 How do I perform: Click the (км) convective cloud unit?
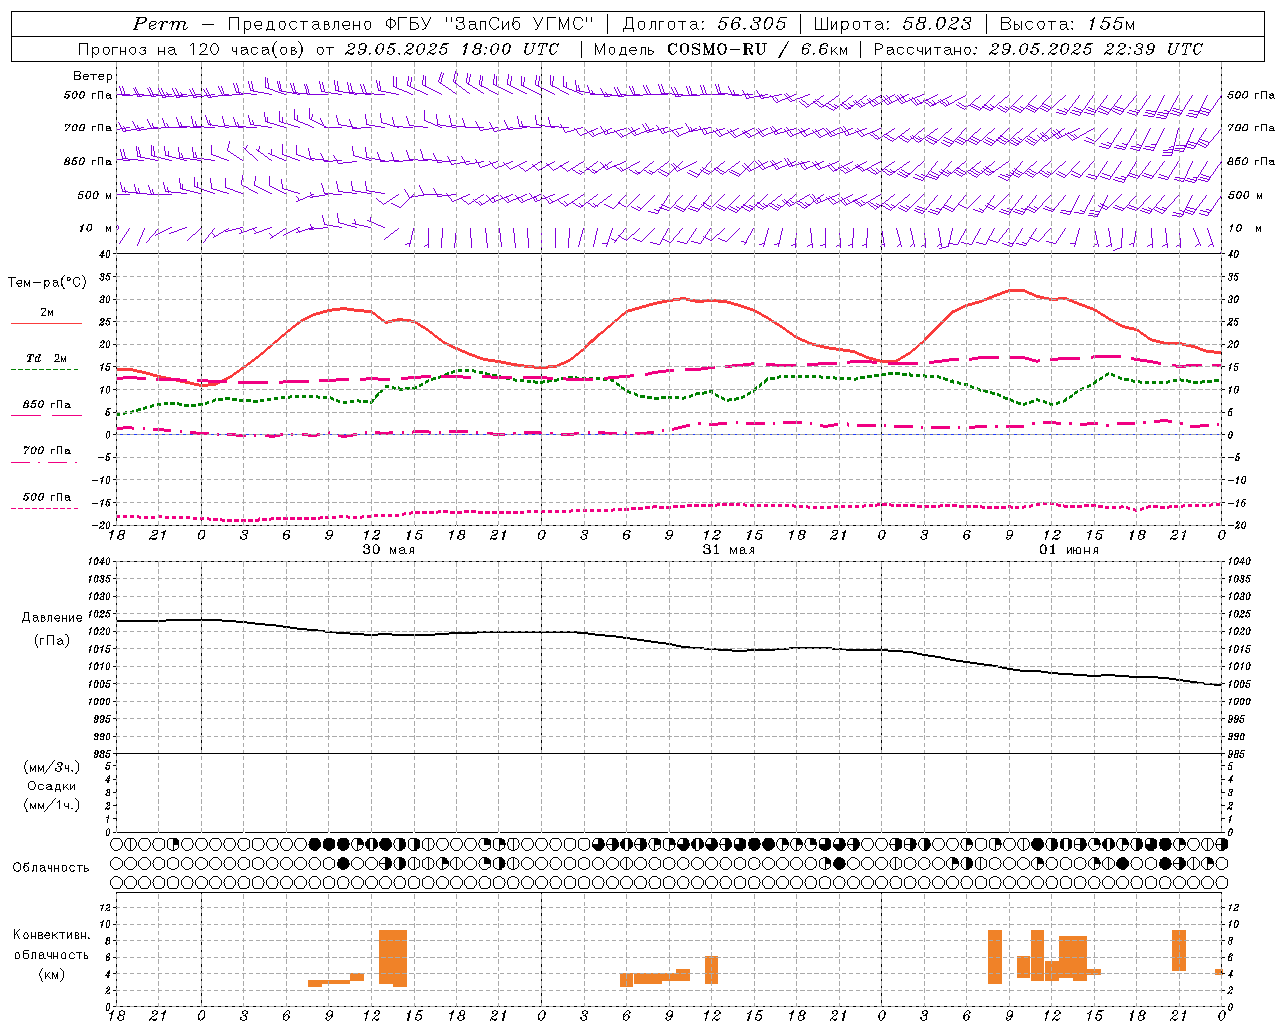pos(52,974)
